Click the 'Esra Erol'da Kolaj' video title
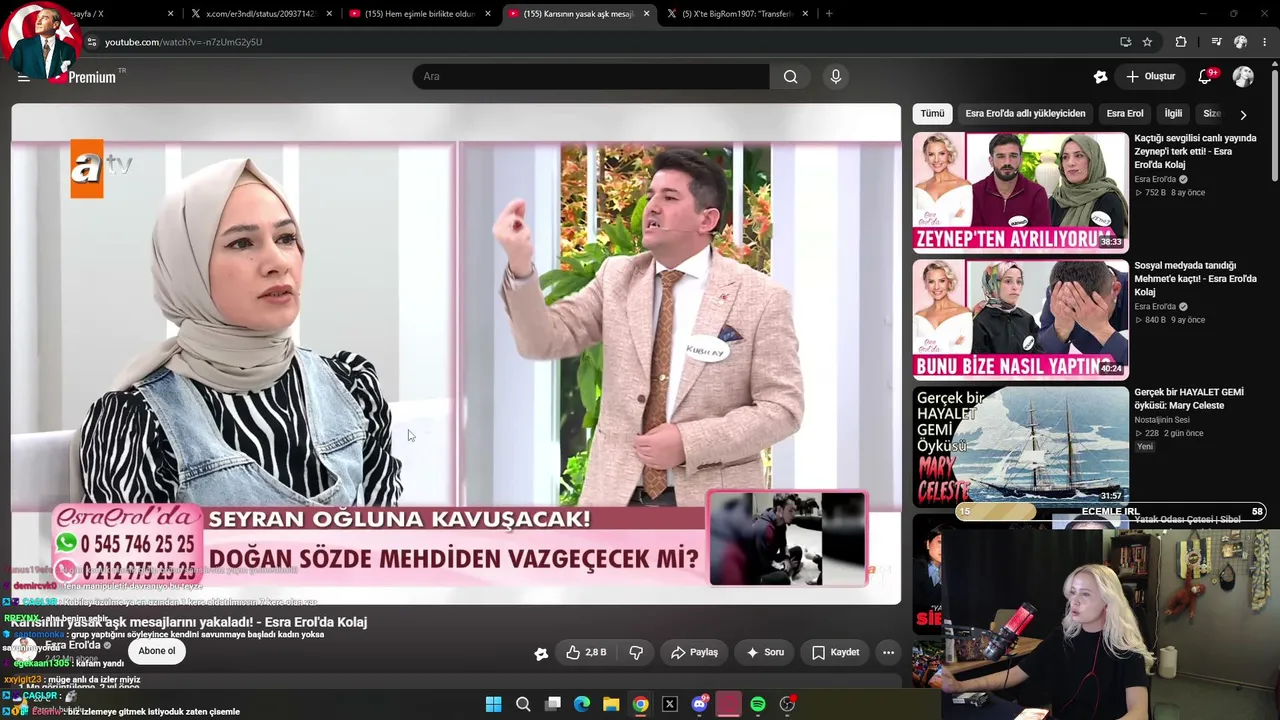Viewport: 1280px width, 720px height. pyautogui.click(x=189, y=622)
